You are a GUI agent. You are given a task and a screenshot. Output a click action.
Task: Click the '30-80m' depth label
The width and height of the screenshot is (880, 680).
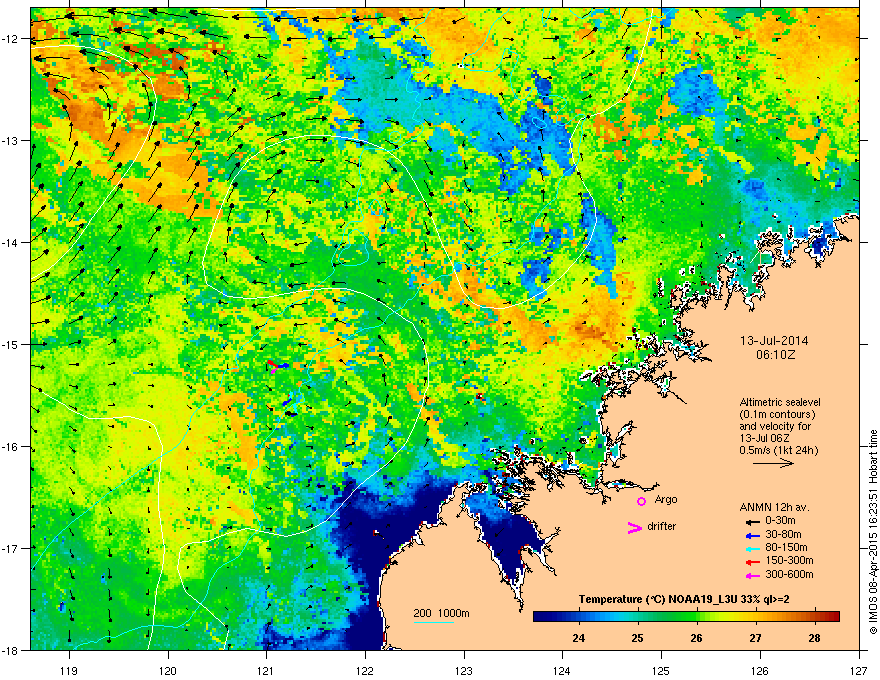[x=783, y=535]
